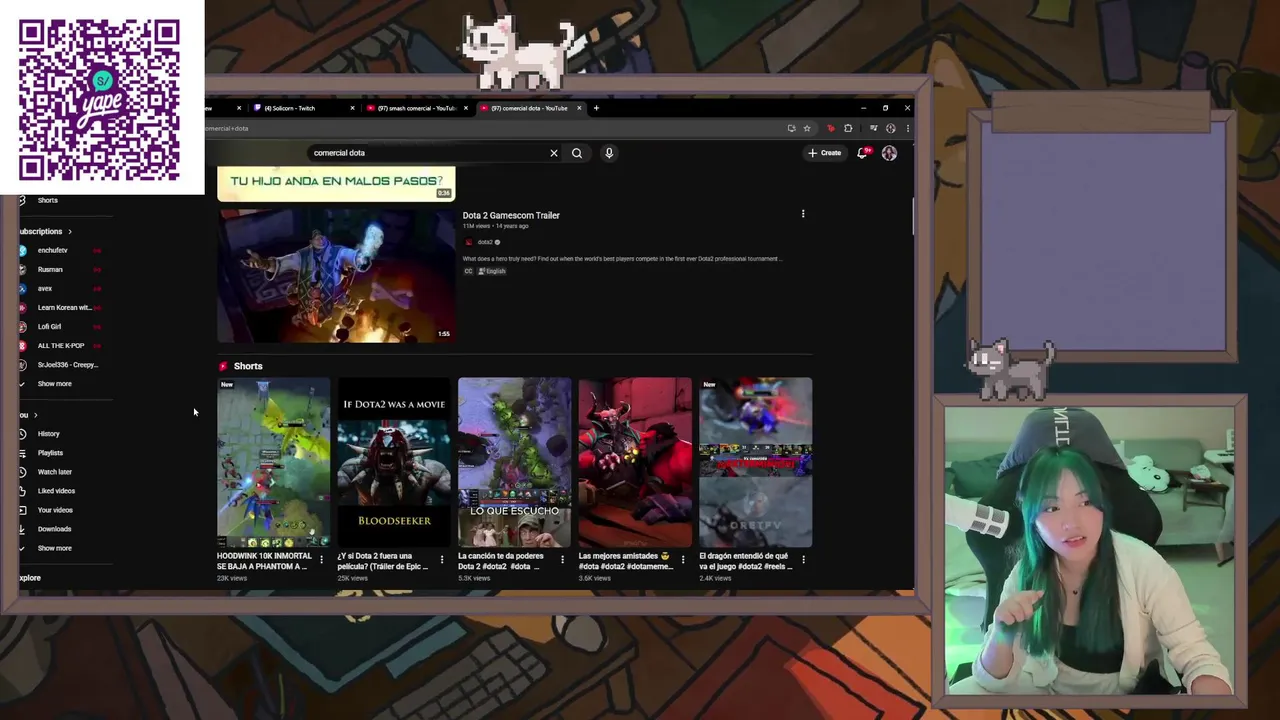Open Liked videos in the sidebar
The width and height of the screenshot is (1280, 720).
tap(56, 491)
